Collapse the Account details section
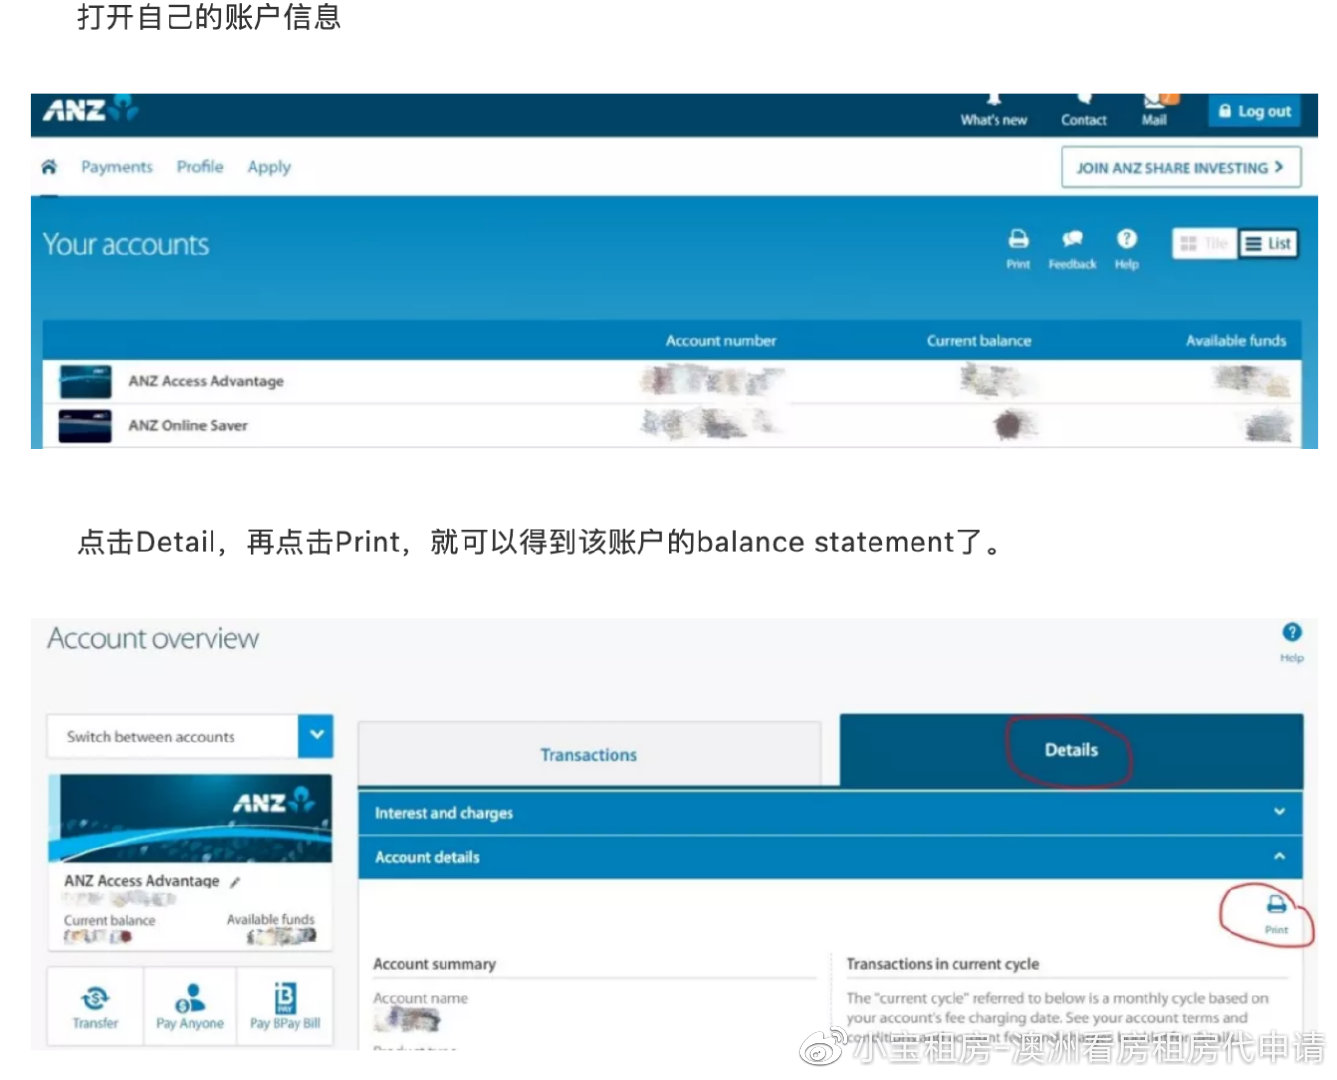 click(x=1278, y=857)
